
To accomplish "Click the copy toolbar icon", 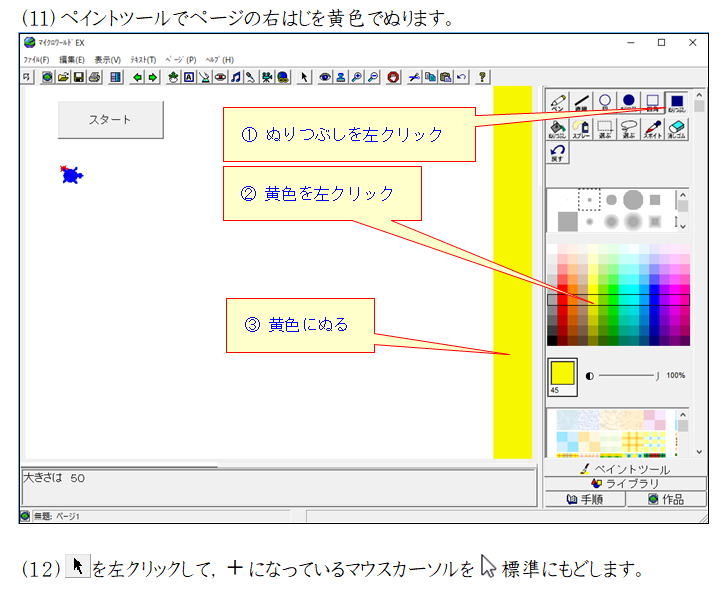I will tap(430, 77).
